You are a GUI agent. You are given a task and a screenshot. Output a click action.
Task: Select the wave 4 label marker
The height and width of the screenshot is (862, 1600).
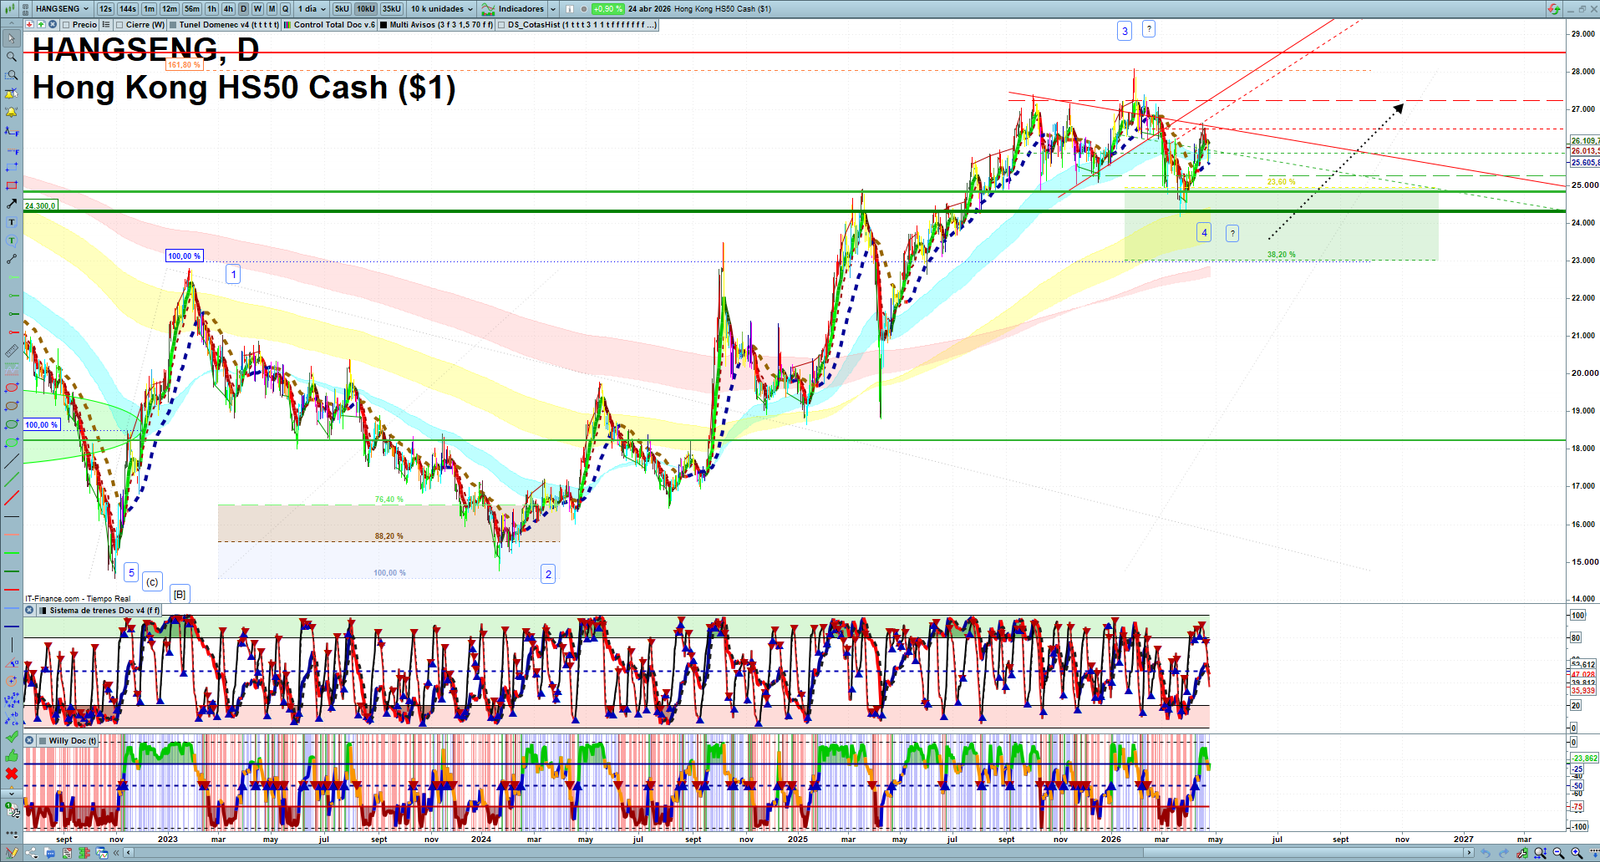tap(1204, 233)
